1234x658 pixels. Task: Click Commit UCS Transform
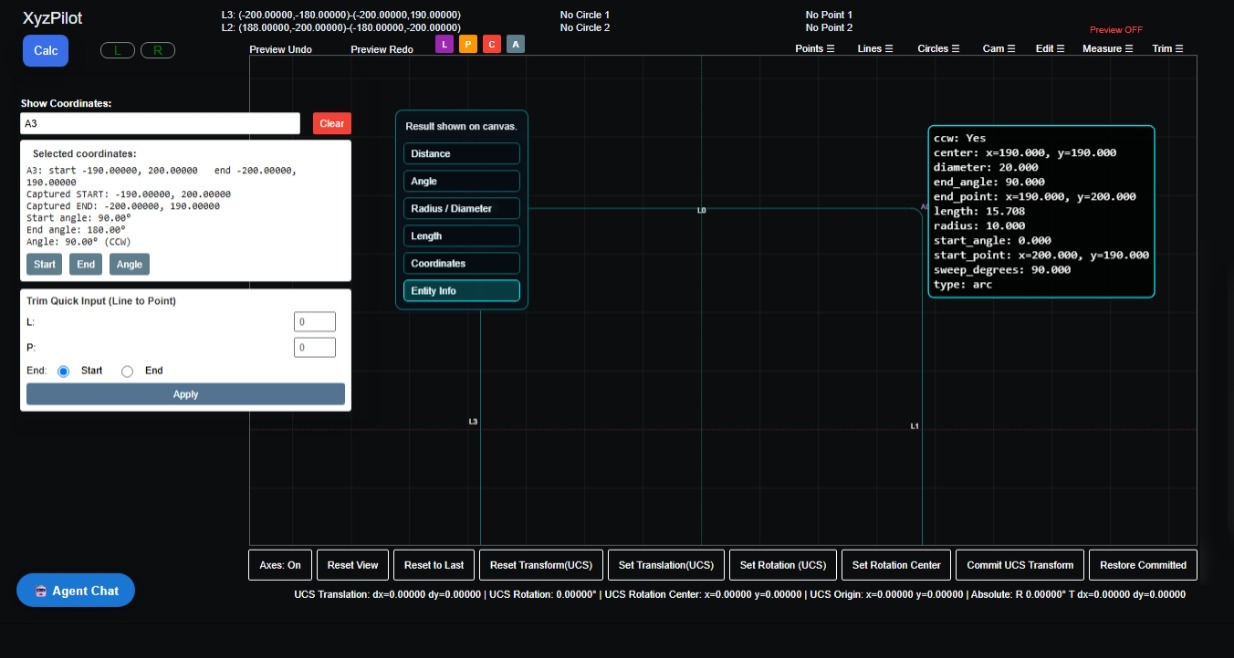click(1020, 565)
